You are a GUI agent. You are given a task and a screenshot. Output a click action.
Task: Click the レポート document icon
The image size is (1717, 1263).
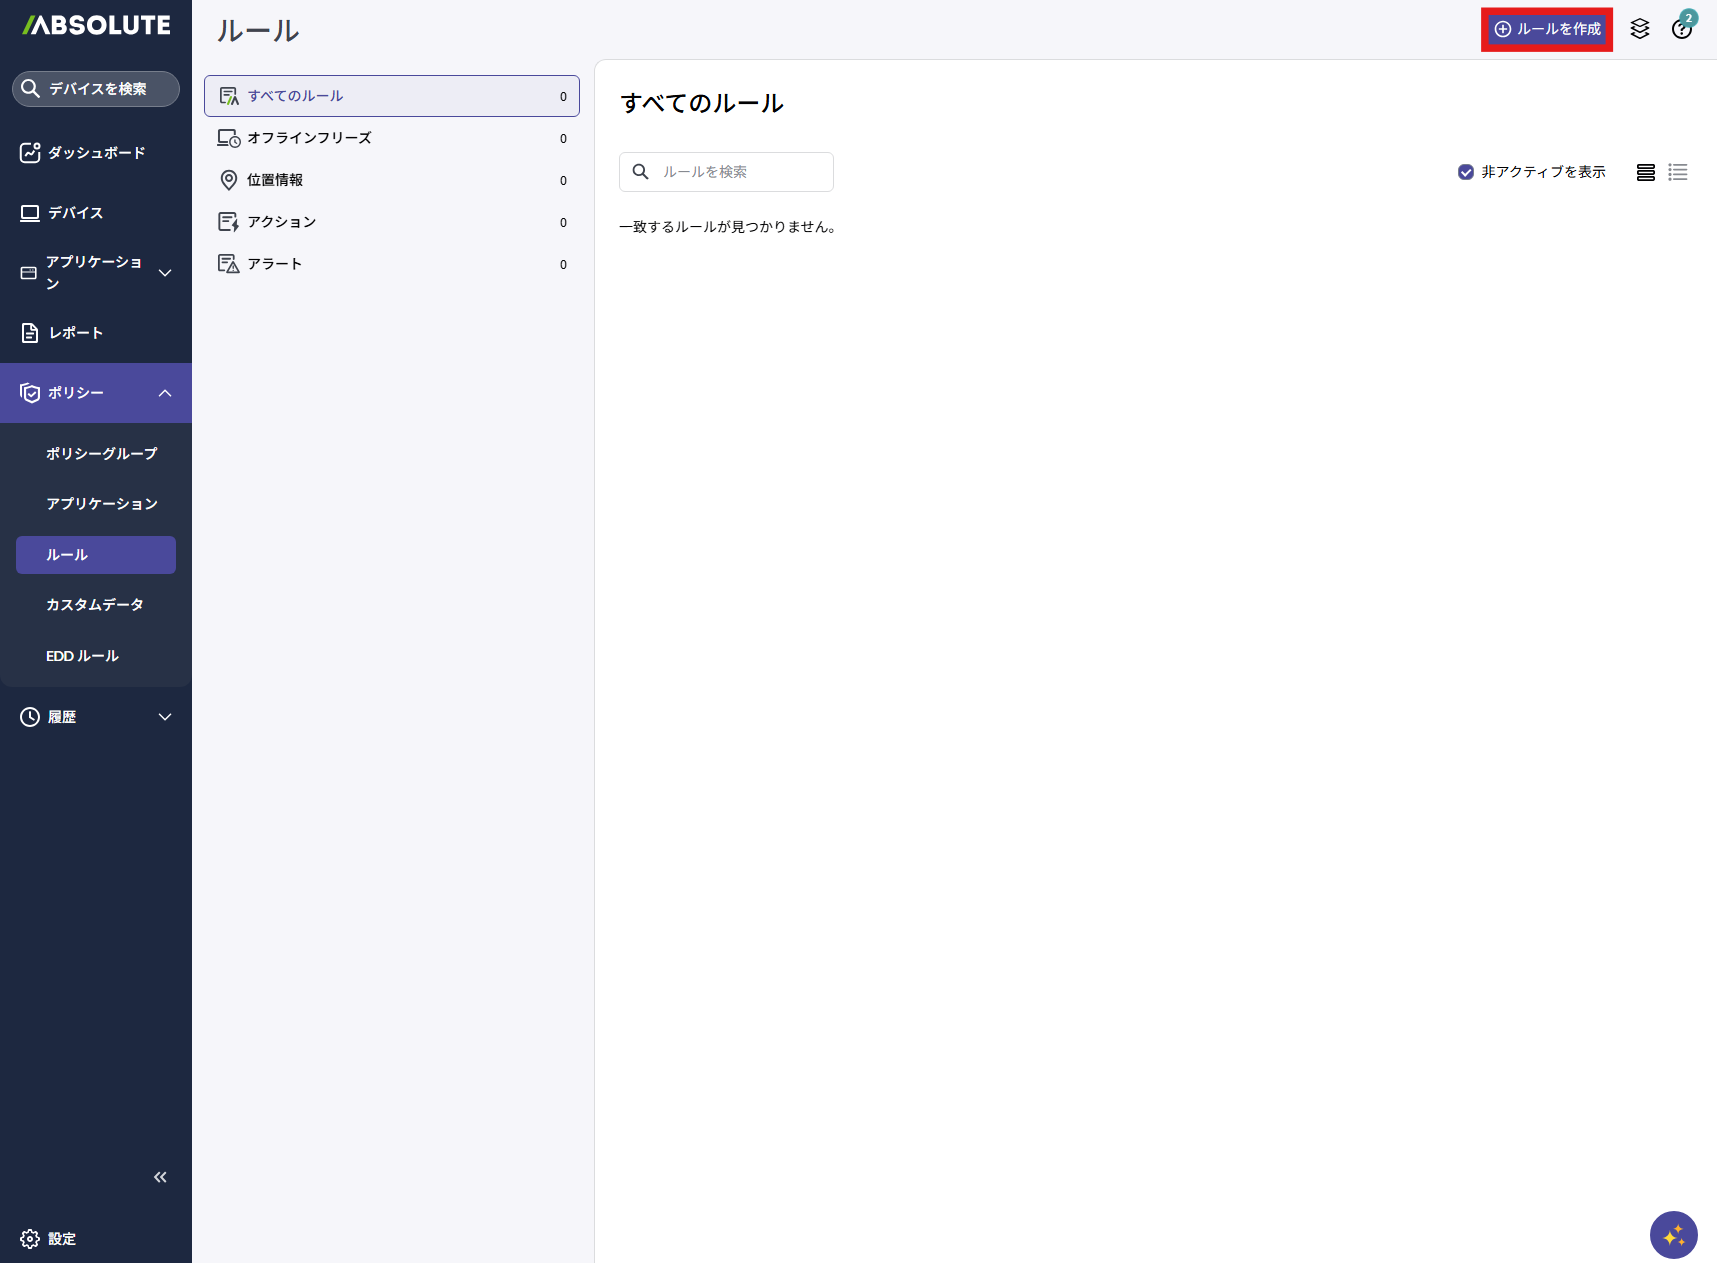(30, 333)
